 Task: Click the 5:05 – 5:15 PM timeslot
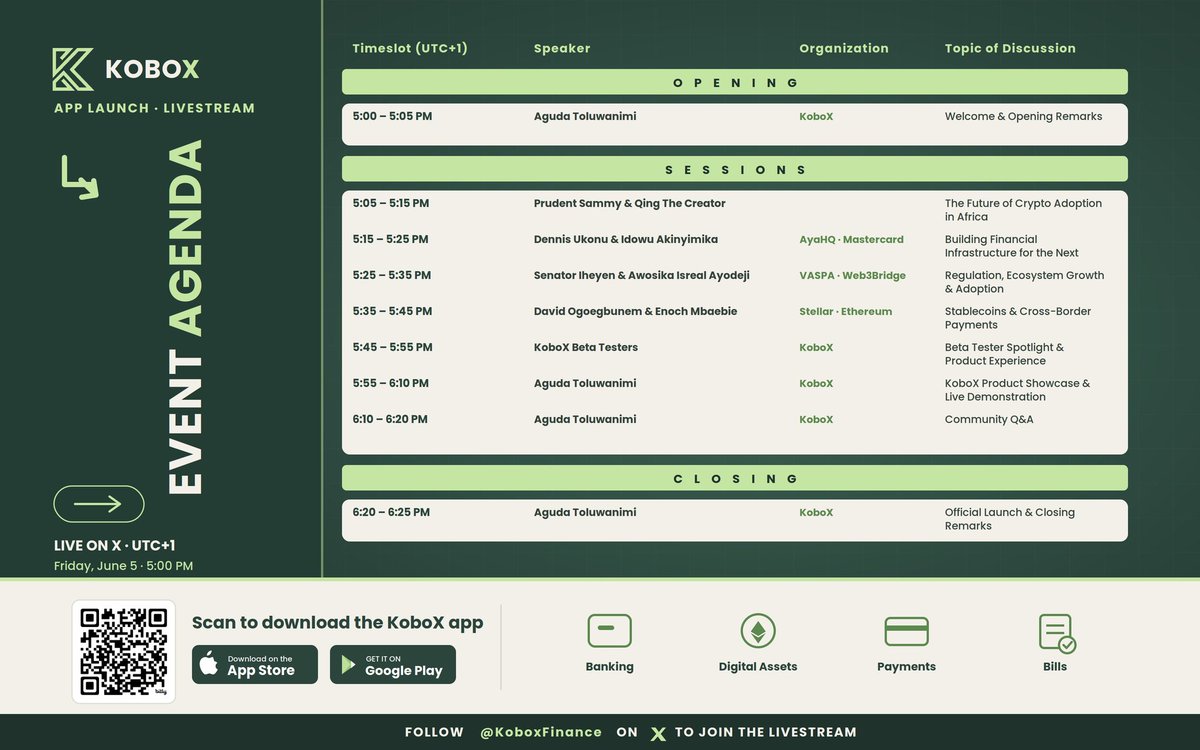(391, 203)
